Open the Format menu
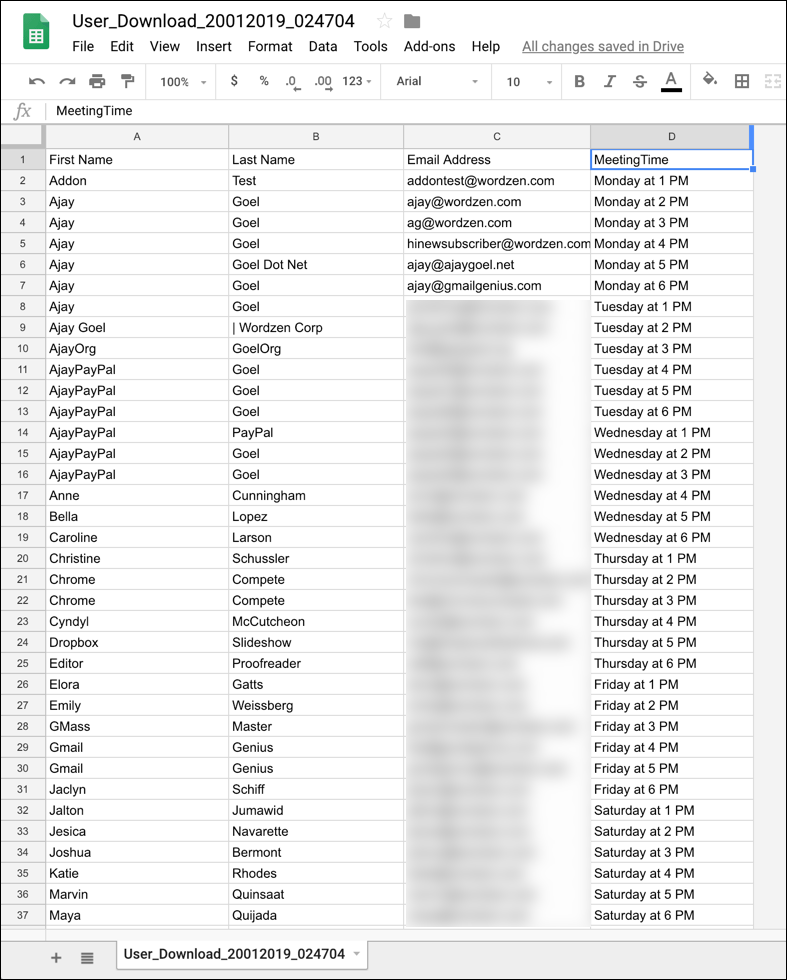 point(270,46)
